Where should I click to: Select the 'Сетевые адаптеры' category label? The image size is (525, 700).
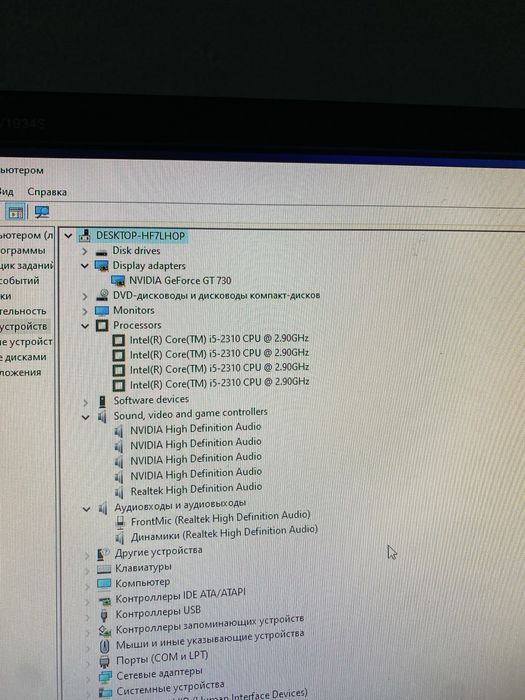[159, 674]
